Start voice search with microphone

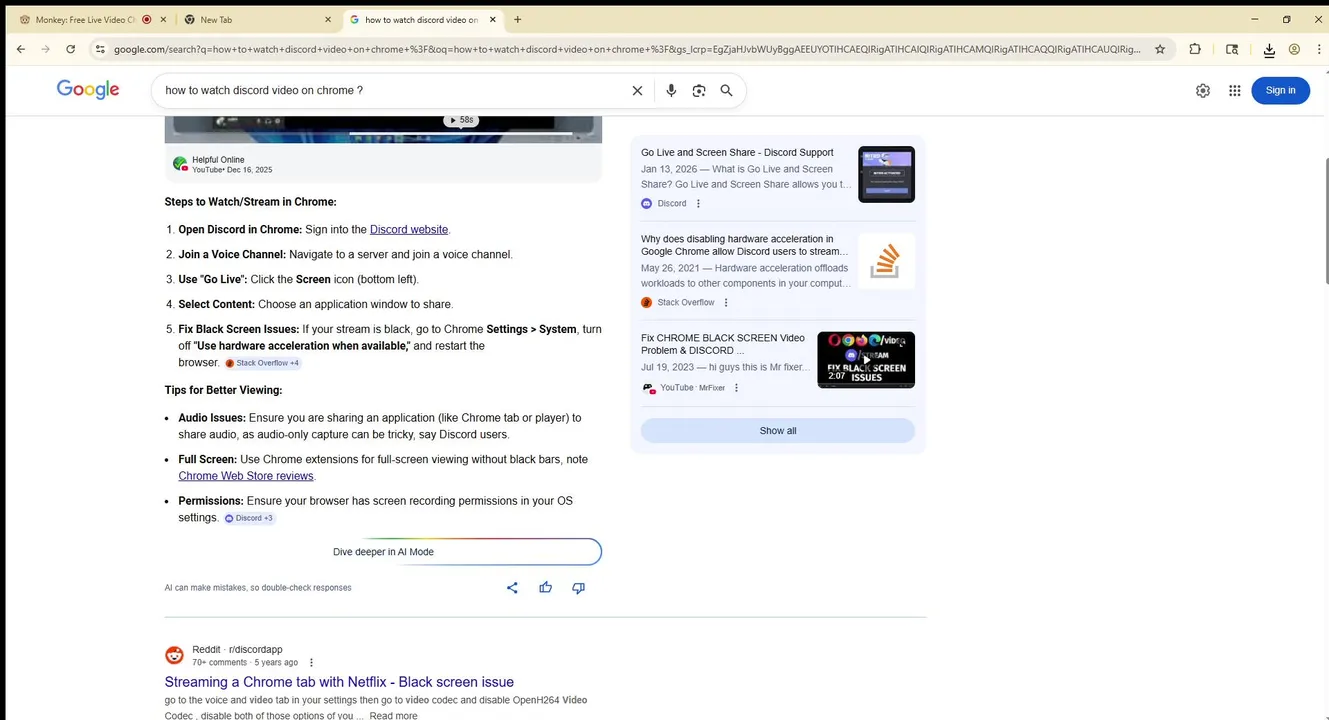click(671, 90)
